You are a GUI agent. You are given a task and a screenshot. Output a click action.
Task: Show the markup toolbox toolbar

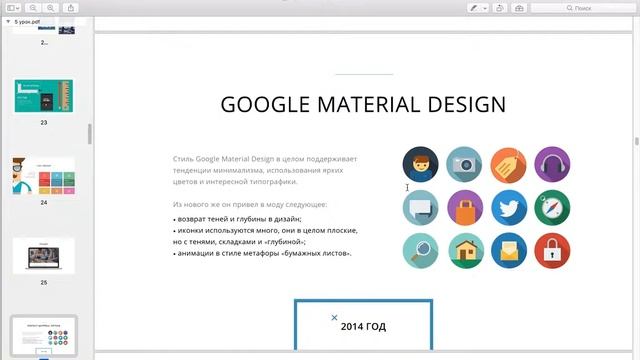[x=519, y=8]
